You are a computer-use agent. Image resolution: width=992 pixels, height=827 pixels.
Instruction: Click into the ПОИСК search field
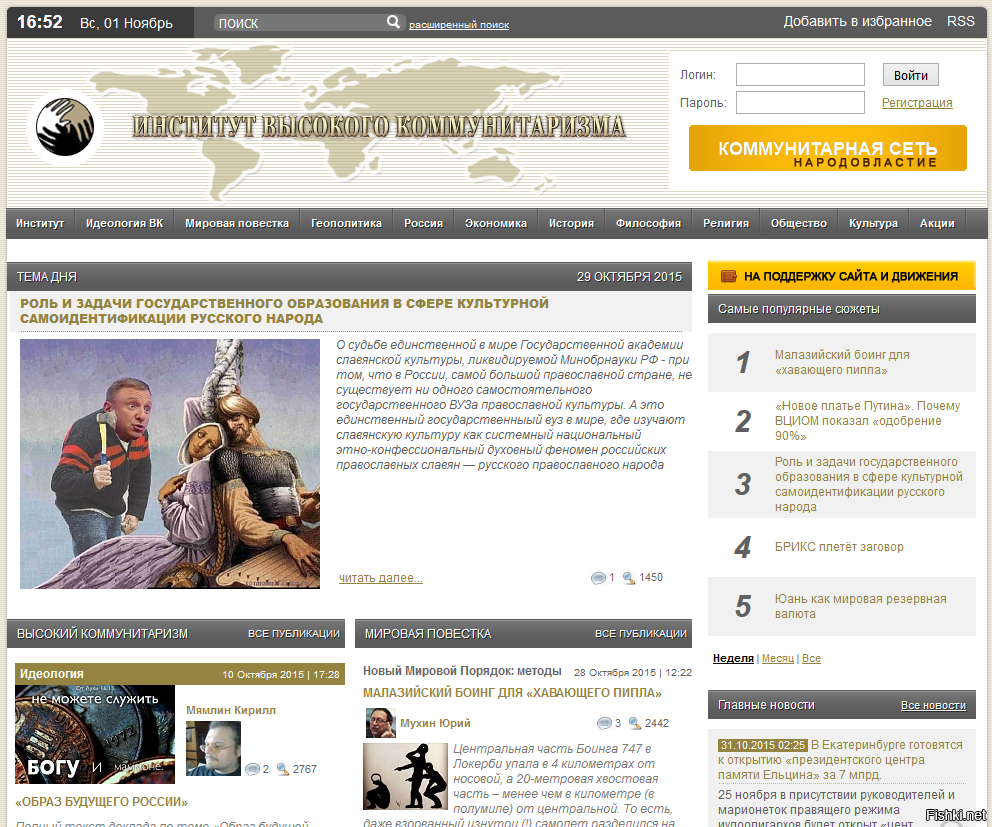click(299, 23)
